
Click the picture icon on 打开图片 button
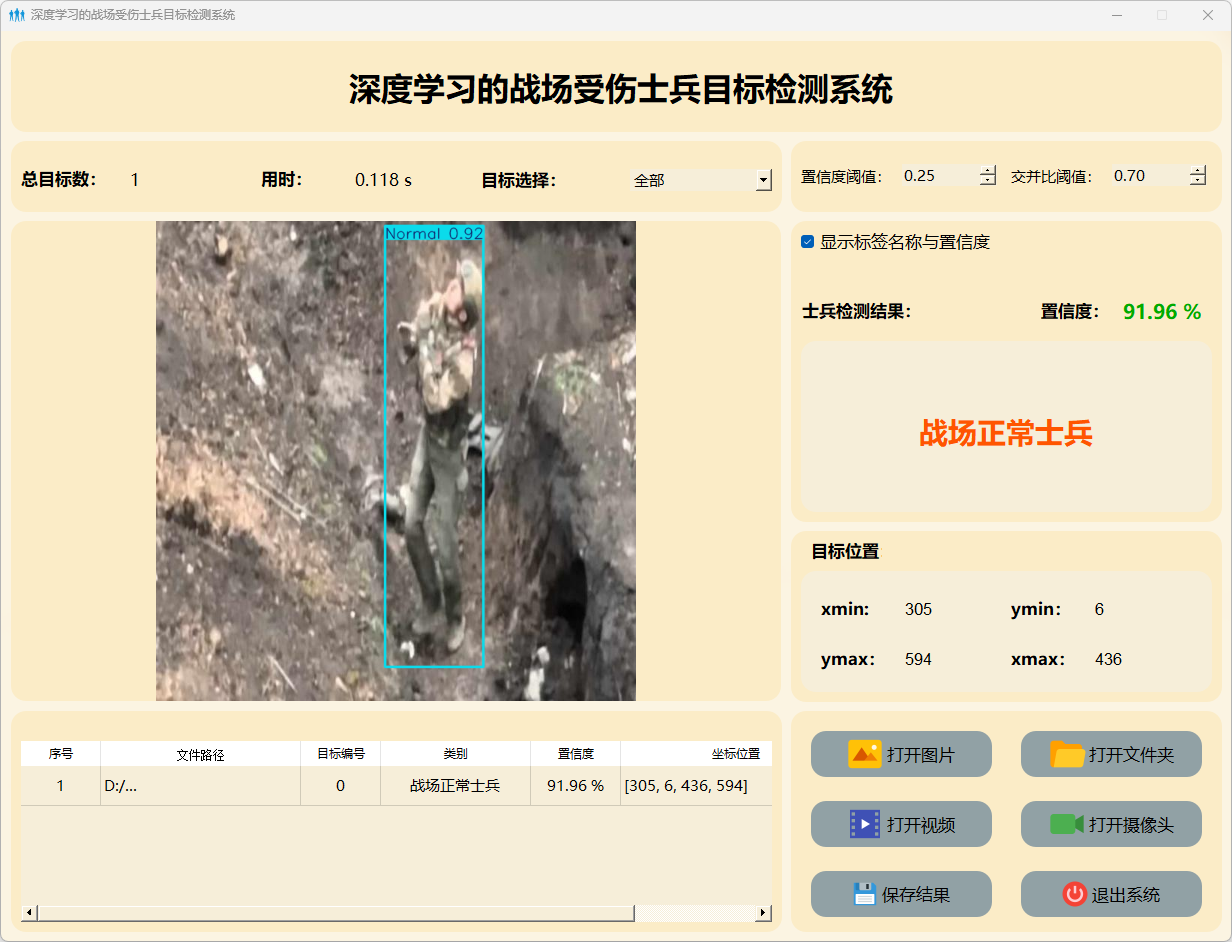tap(864, 754)
